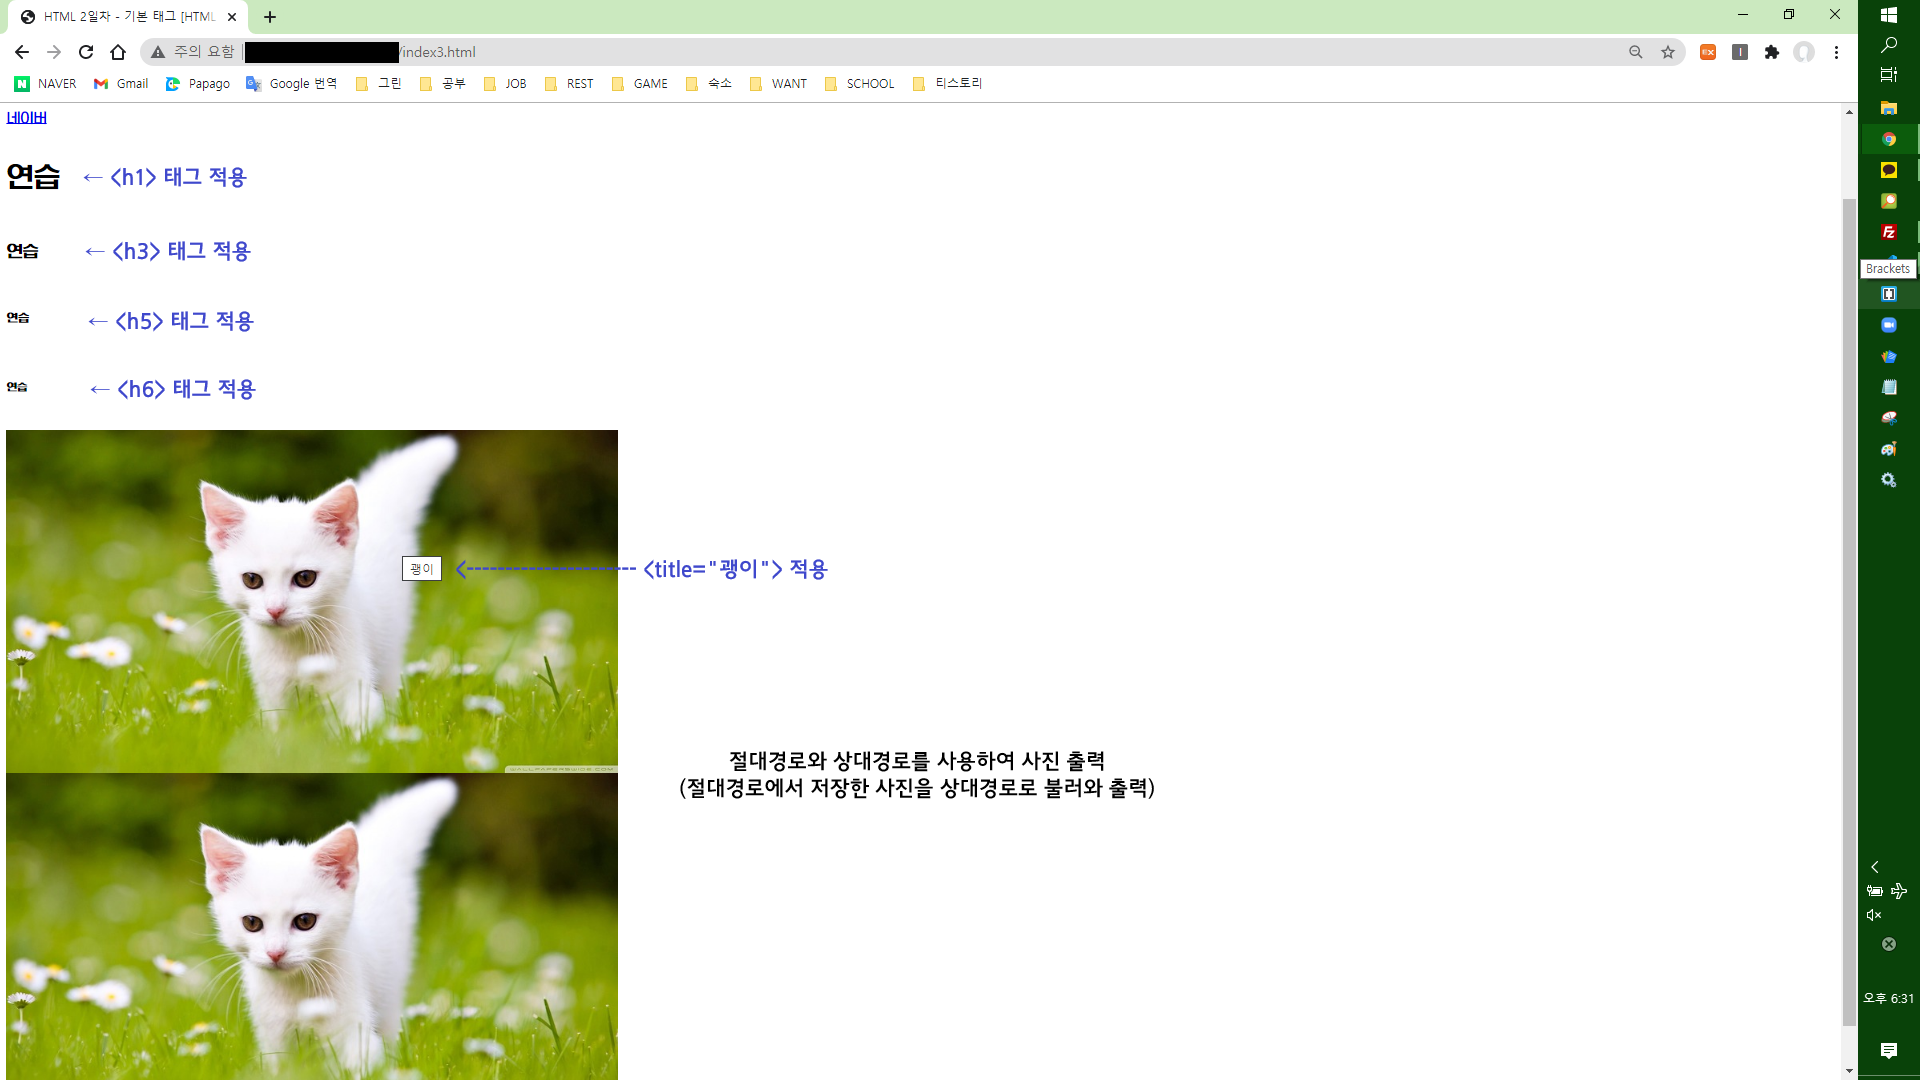This screenshot has width=1920, height=1080.
Task: Open the Extensions puzzle-piece menu
Action: tap(1772, 52)
